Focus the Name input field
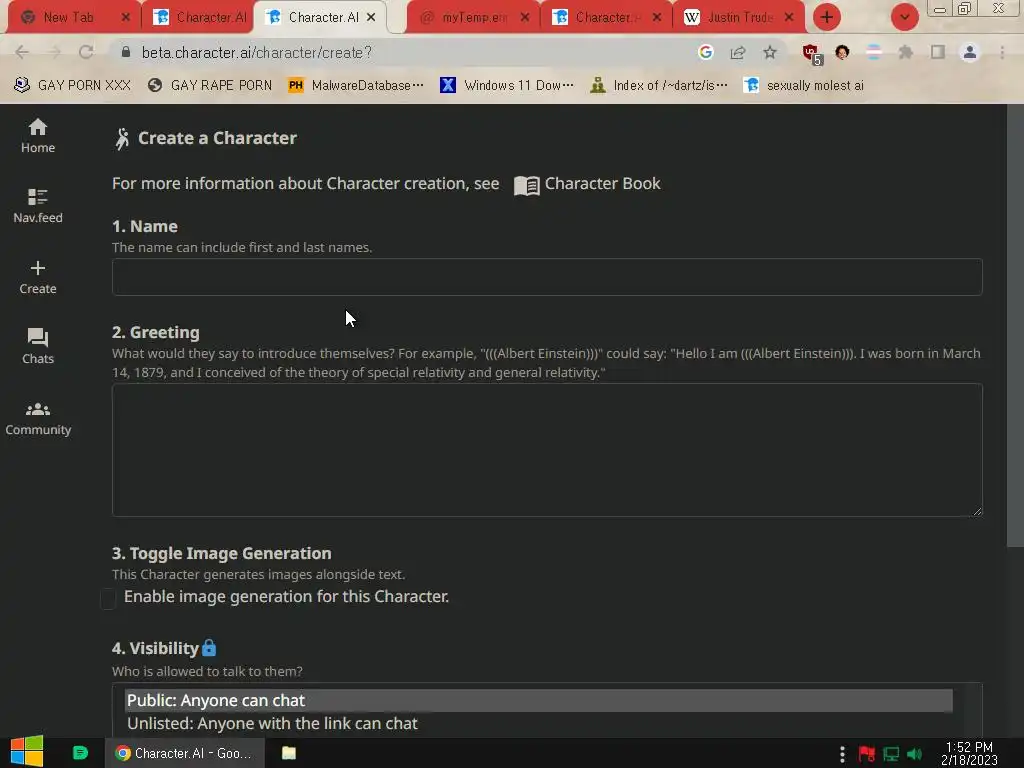The height and width of the screenshot is (768, 1024). tap(547, 277)
